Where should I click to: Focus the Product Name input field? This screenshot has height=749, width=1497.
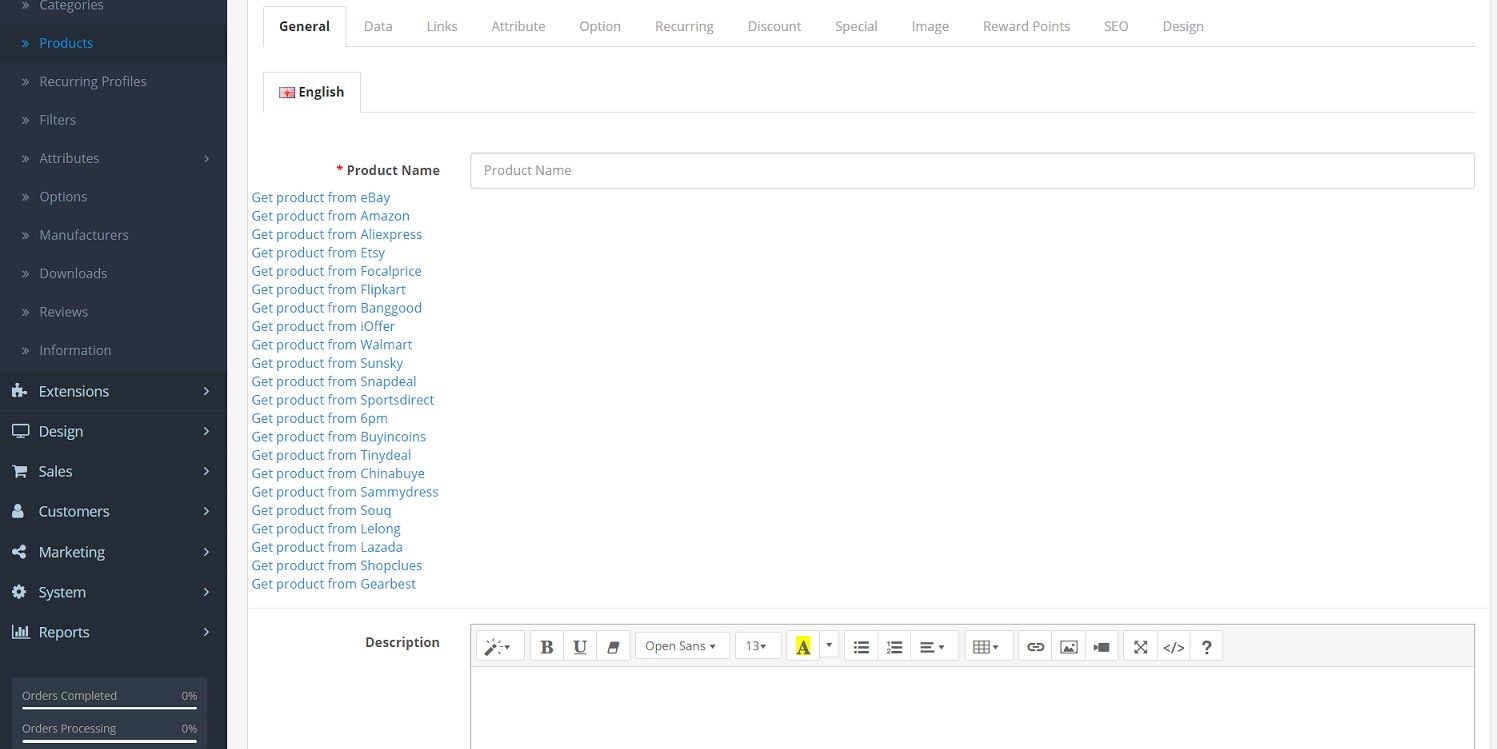click(x=972, y=170)
